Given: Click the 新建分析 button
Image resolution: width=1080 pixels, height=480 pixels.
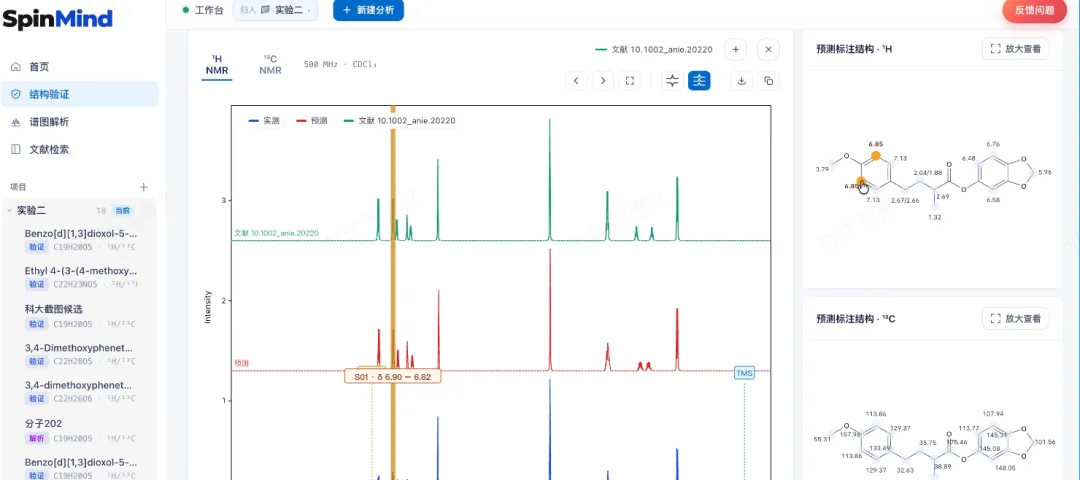Looking at the screenshot, I should (368, 10).
